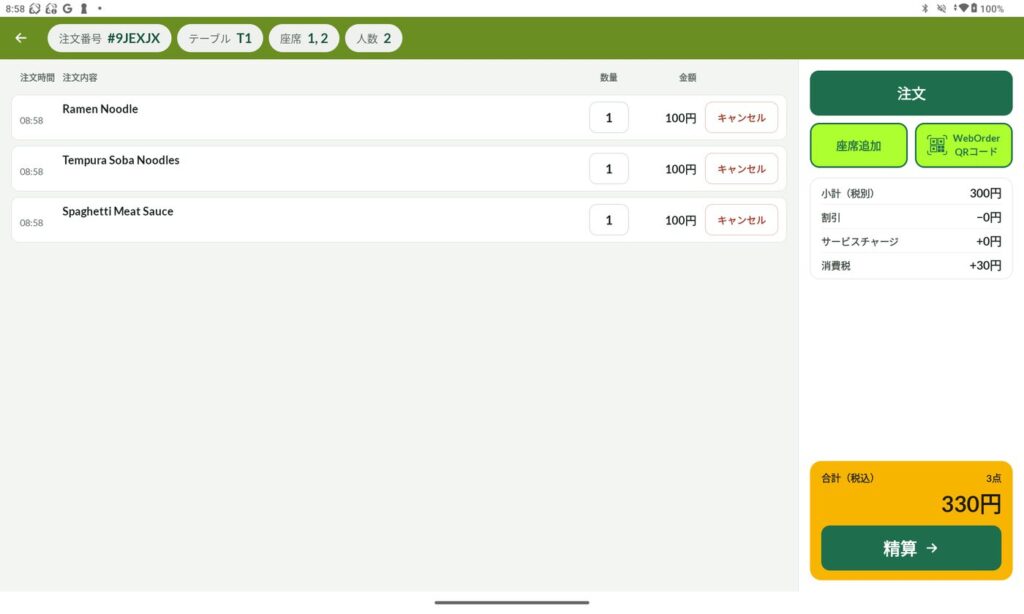
Task: Tap the order number #9JEXJX chip
Action: click(109, 38)
